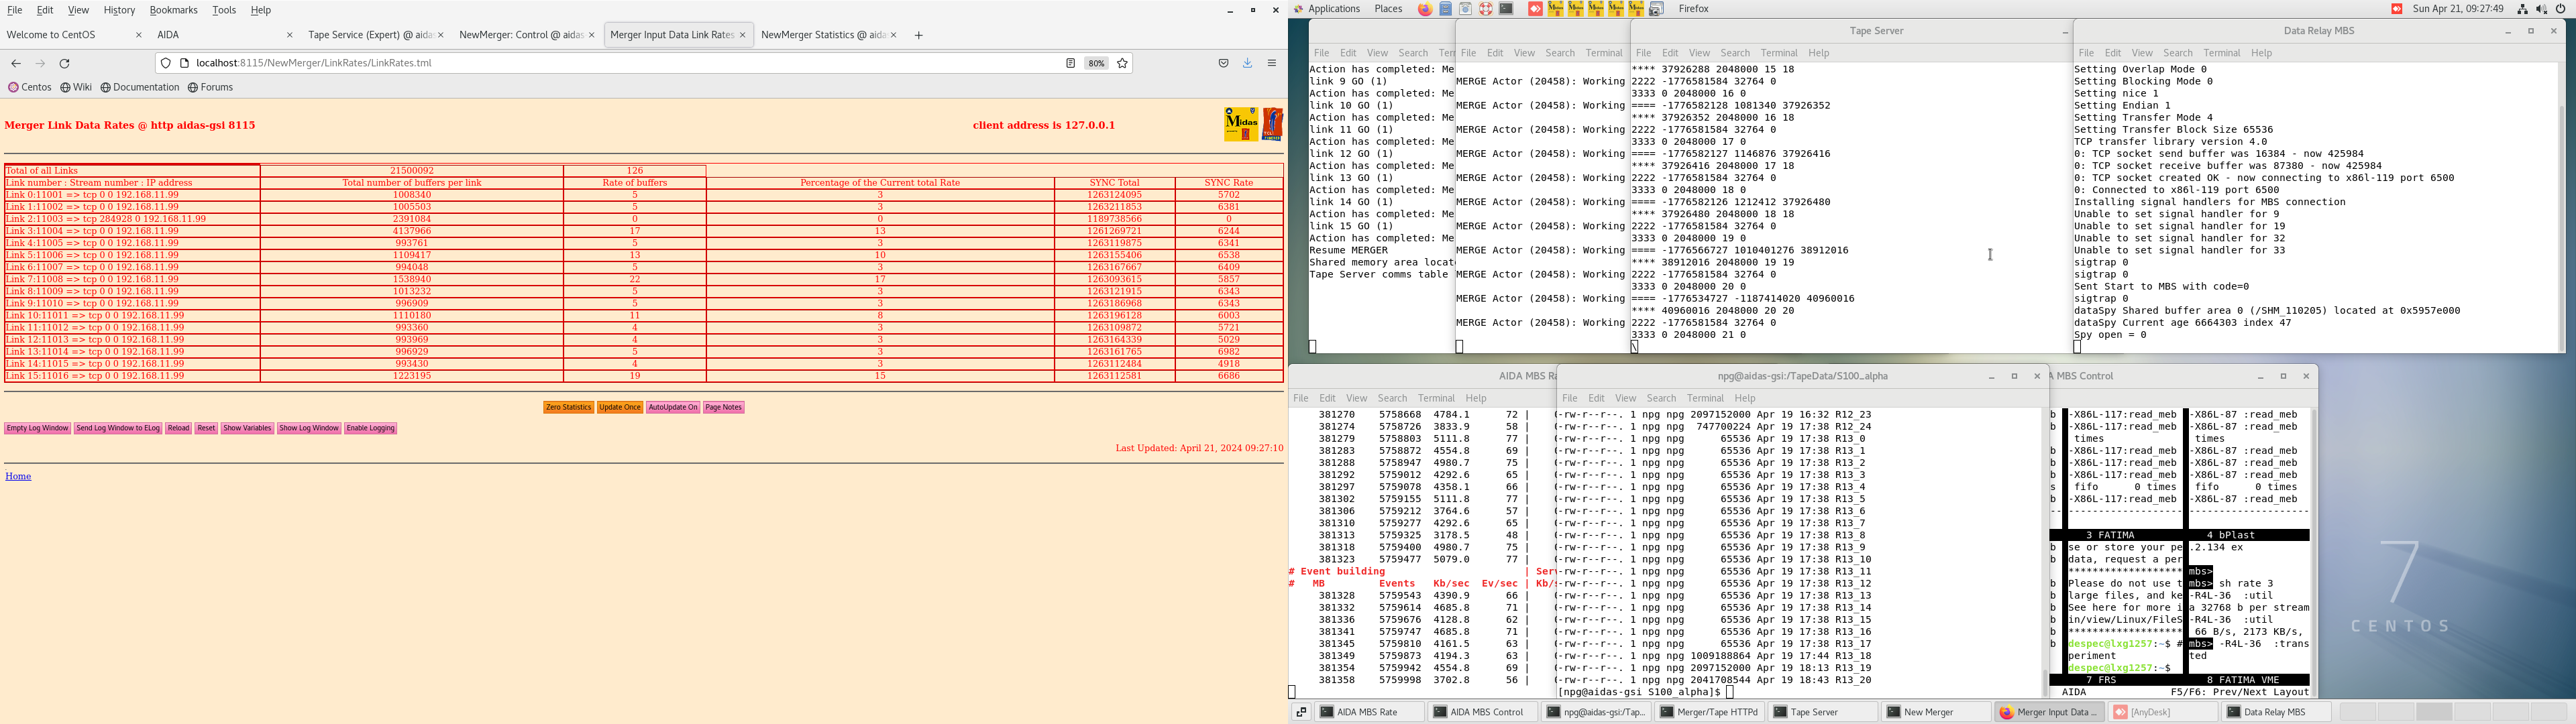Open Firefox hamburger application menu
Image resolution: width=2576 pixels, height=724 pixels.
point(1272,63)
